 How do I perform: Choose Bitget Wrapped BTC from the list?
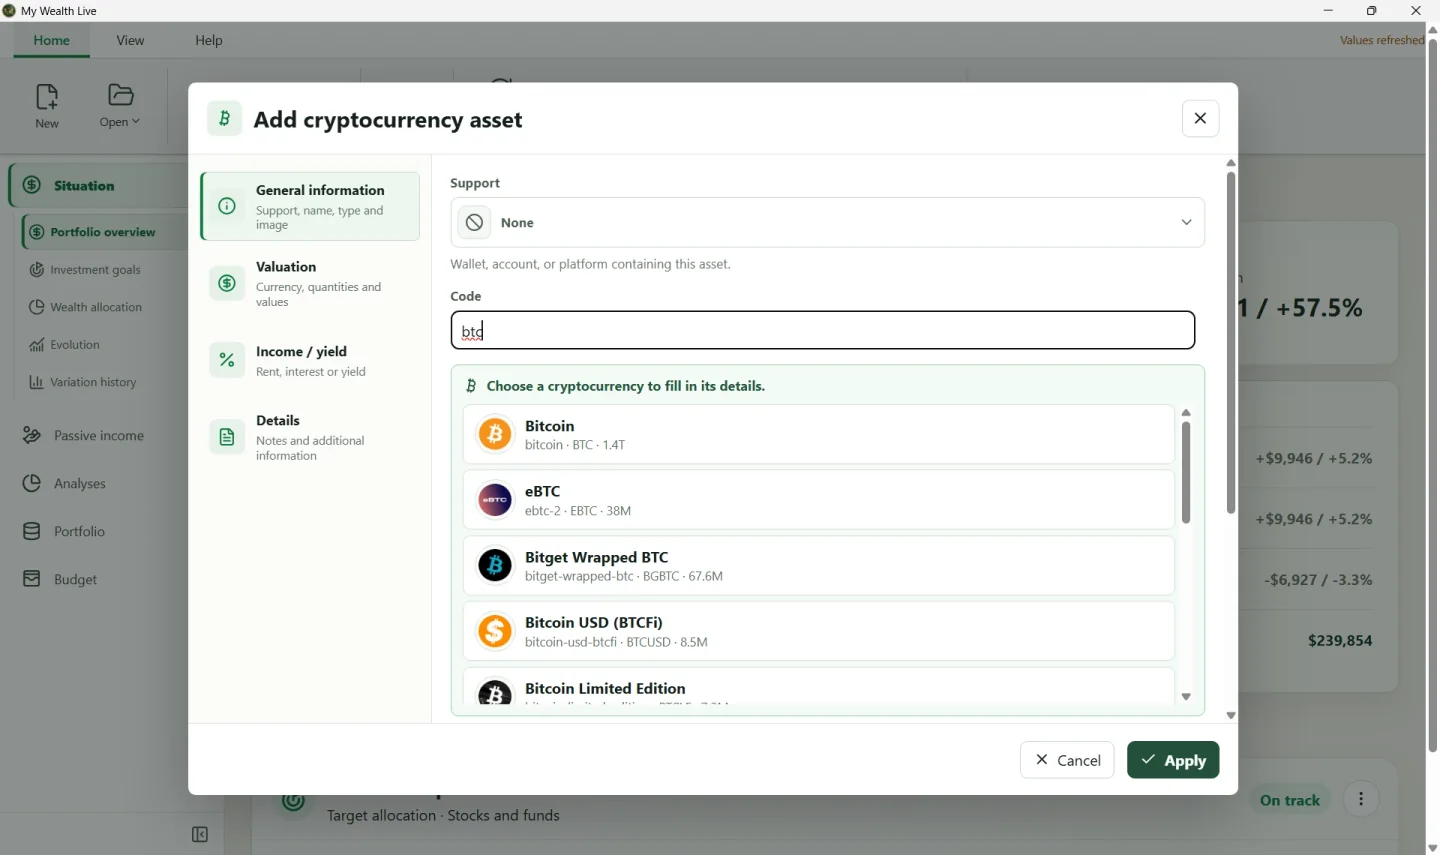[818, 566]
